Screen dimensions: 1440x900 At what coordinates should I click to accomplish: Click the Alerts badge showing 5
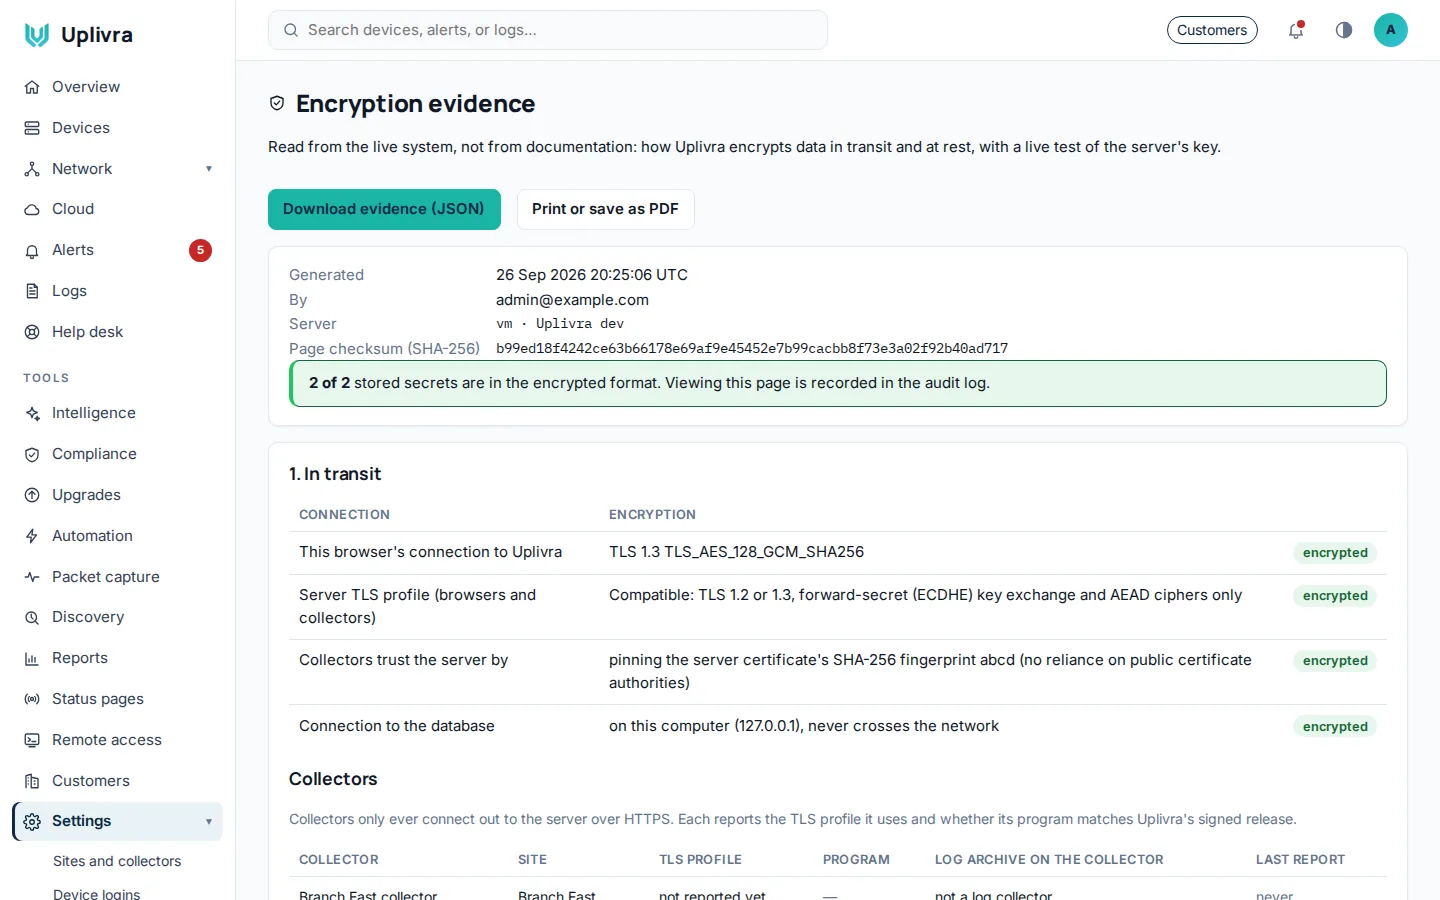[200, 250]
